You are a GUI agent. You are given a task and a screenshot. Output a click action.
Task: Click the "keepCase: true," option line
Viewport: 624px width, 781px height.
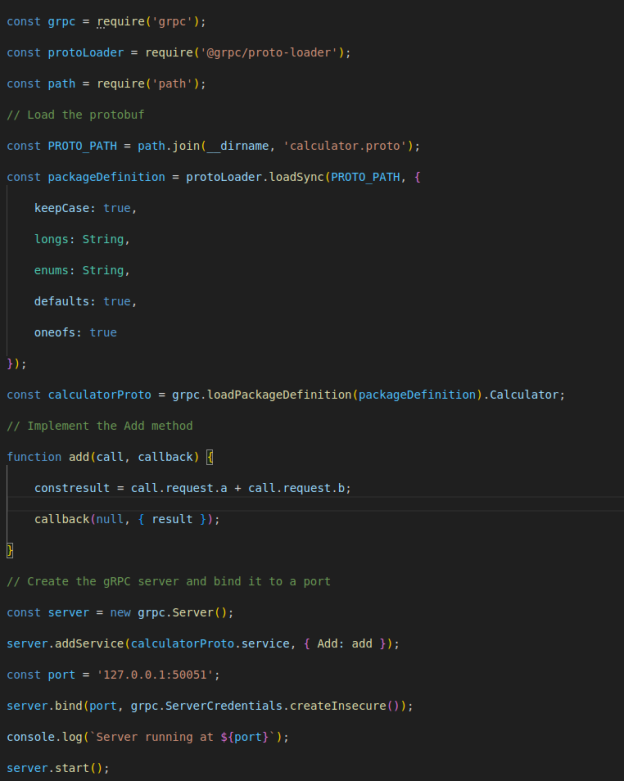point(85,208)
